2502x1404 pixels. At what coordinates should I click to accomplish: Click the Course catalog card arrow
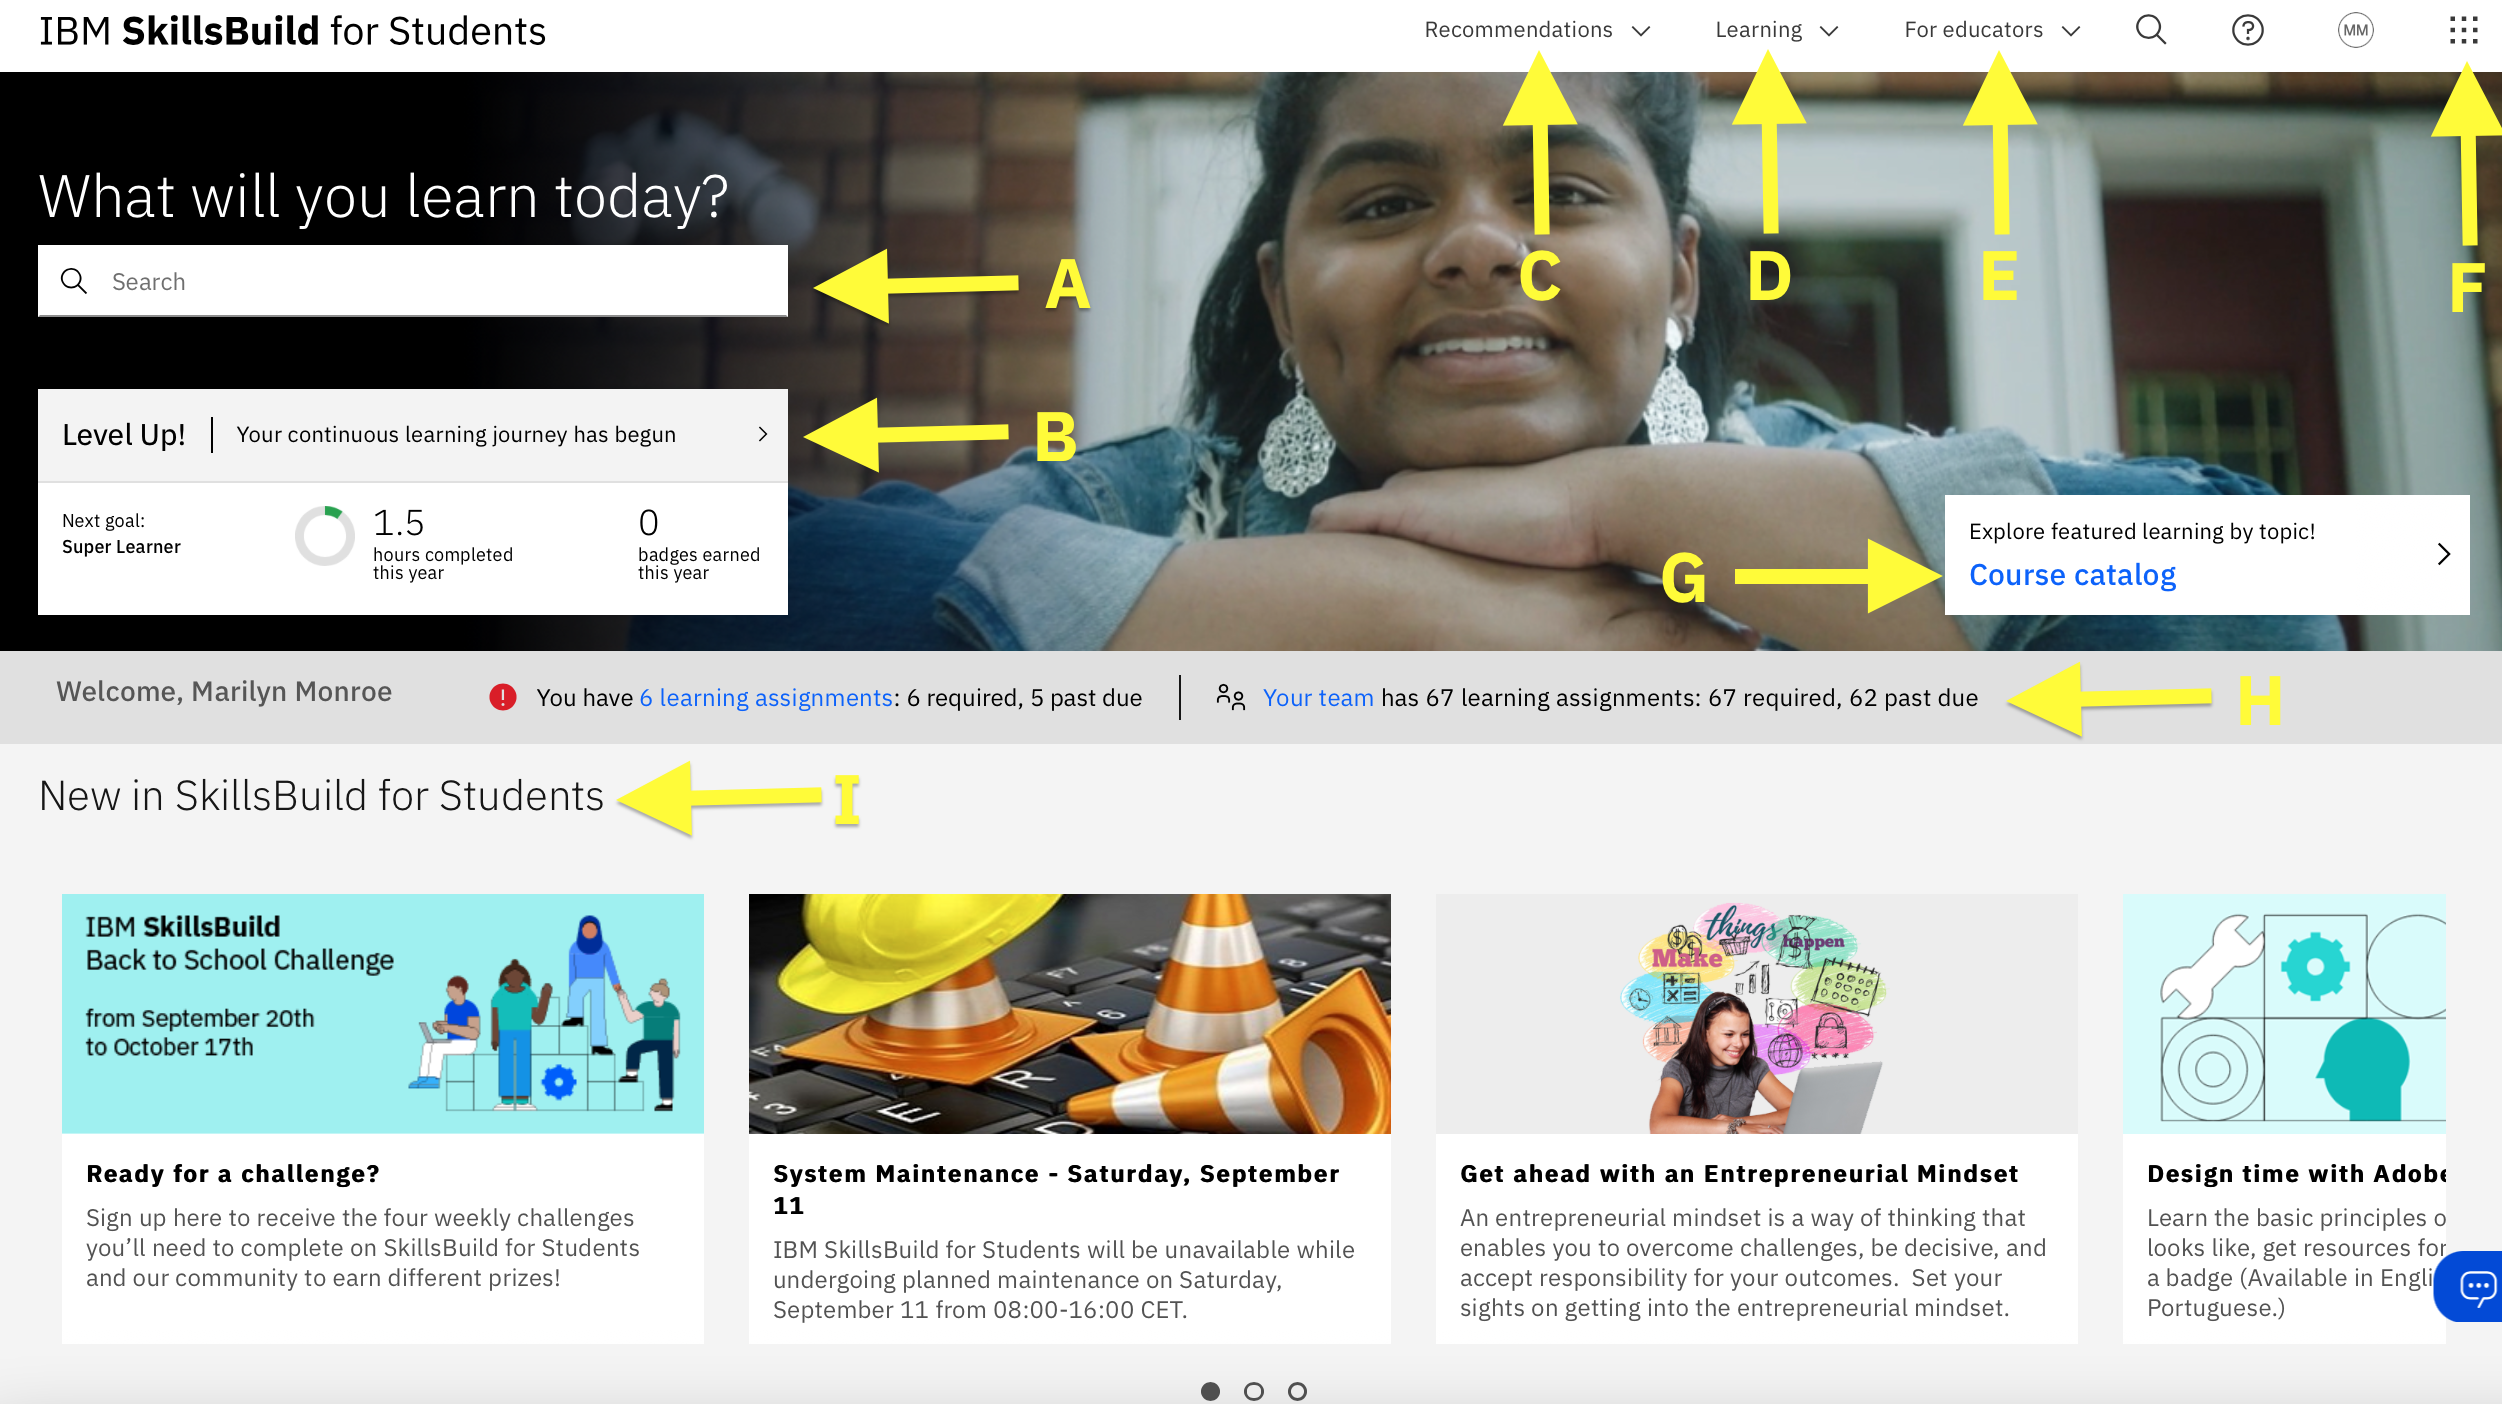click(x=2443, y=554)
